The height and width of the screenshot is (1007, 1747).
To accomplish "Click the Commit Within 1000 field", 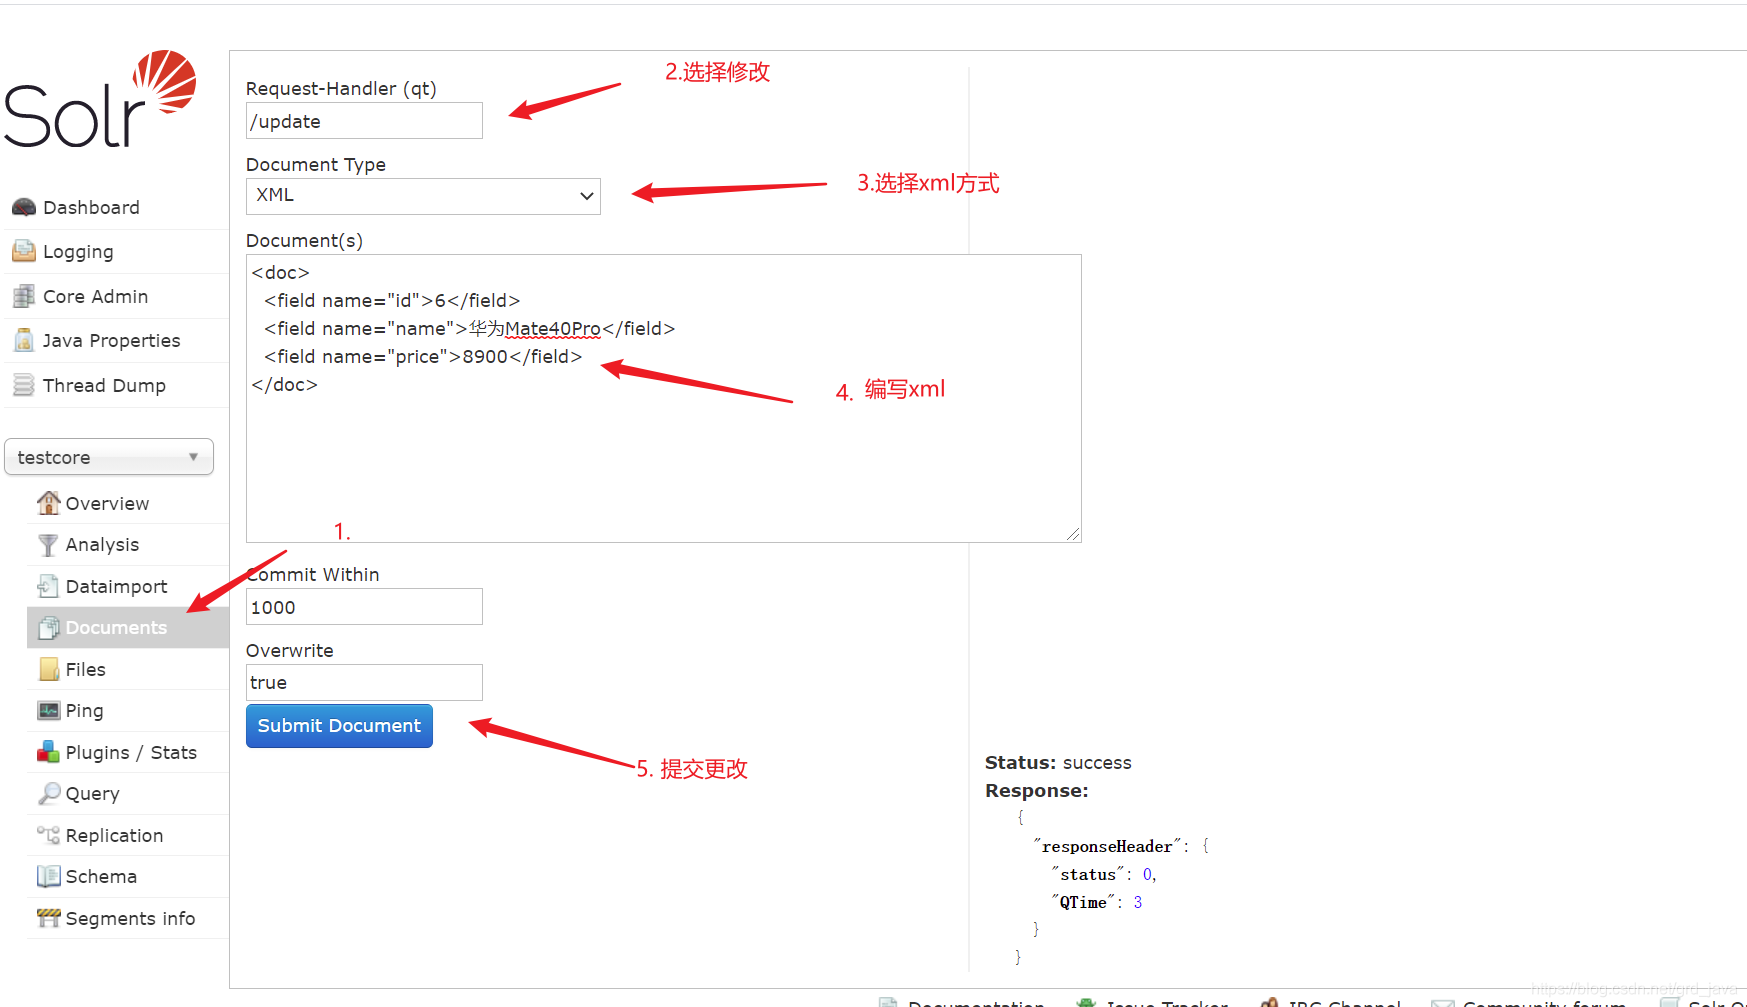I will point(364,607).
